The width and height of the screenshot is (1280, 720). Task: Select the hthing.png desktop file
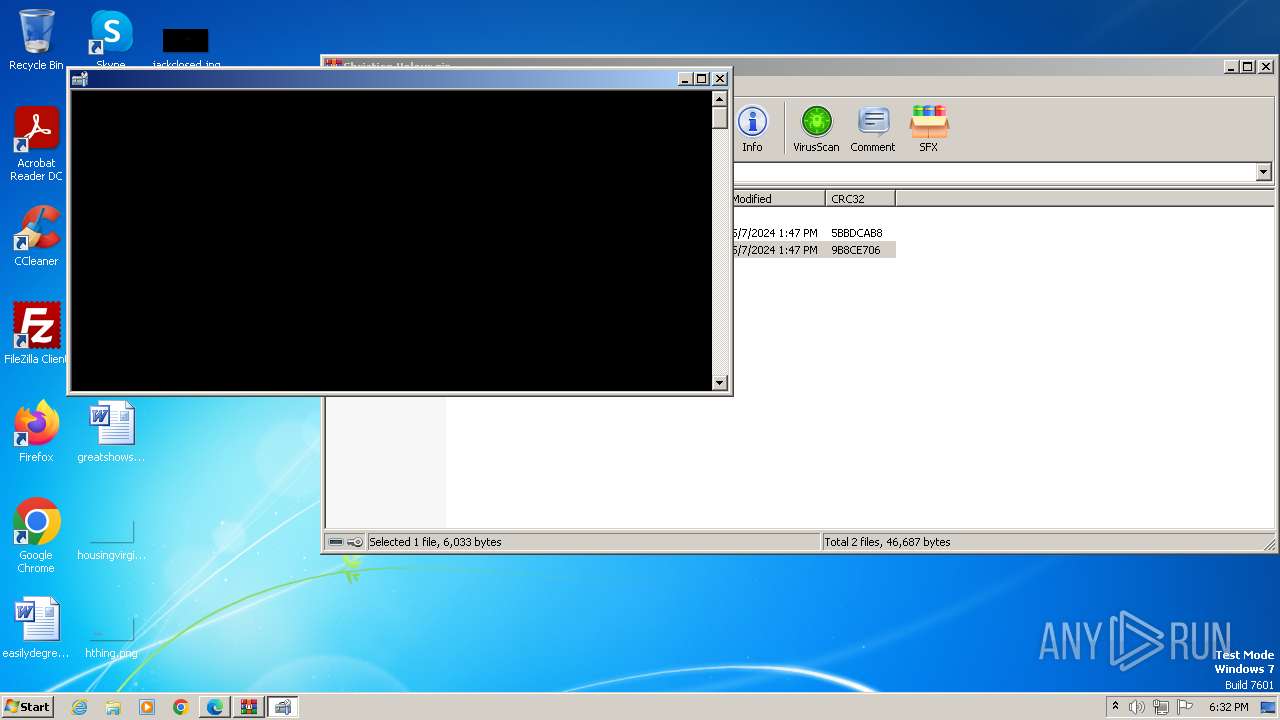coord(111,638)
